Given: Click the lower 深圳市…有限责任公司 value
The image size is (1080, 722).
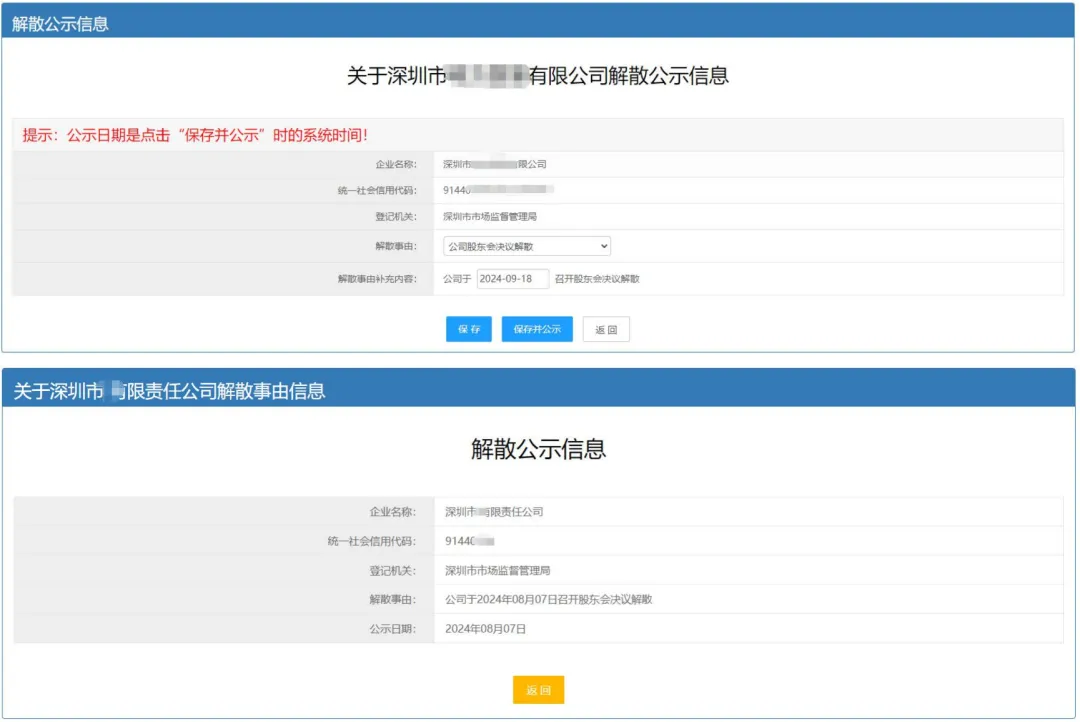Looking at the screenshot, I should (x=494, y=511).
